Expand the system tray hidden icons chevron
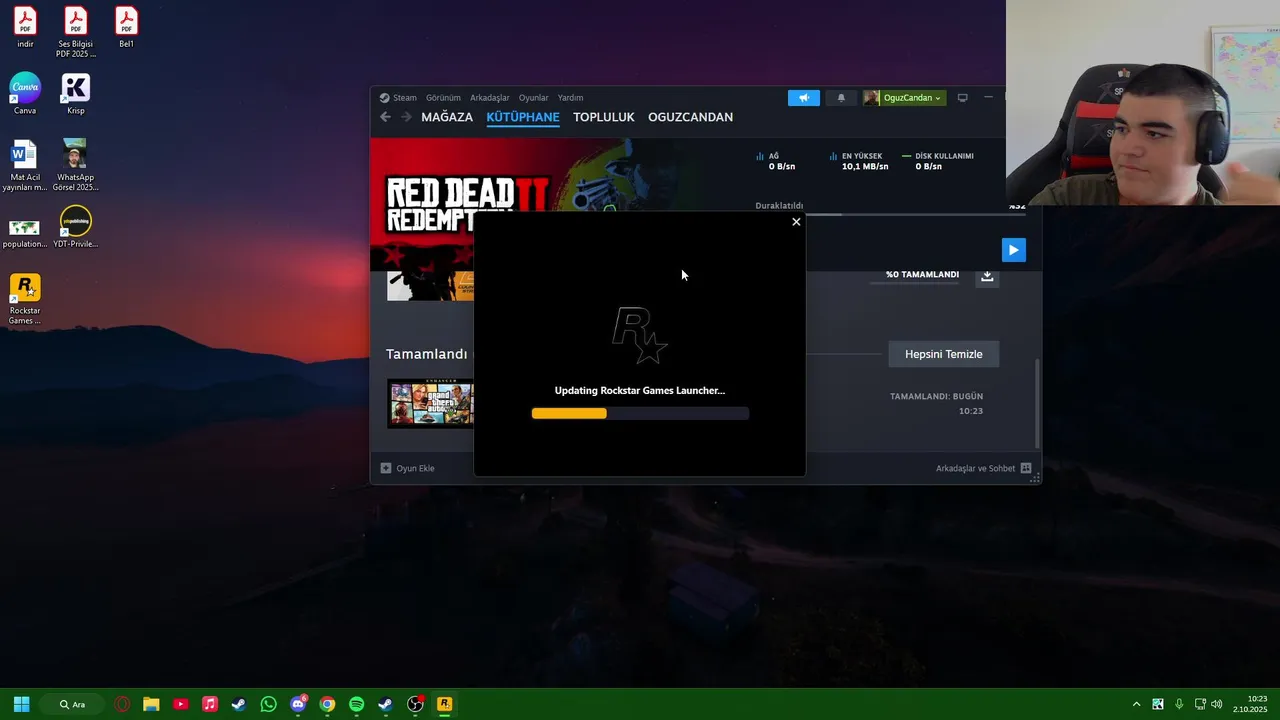The image size is (1280, 720). coord(1136,704)
